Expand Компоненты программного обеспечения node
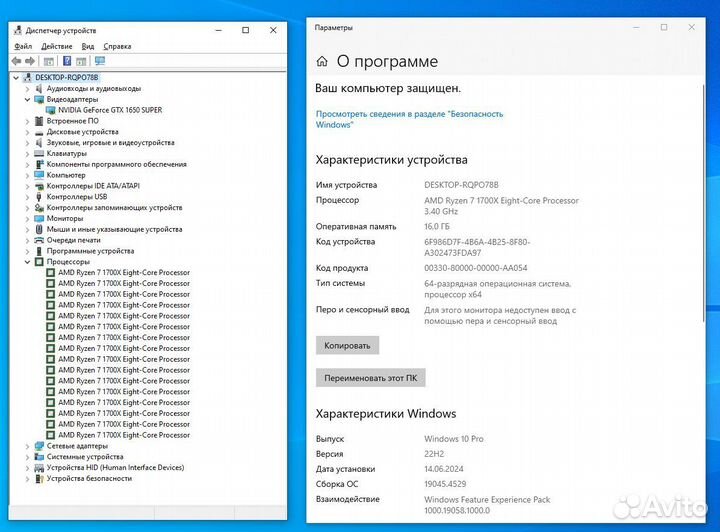 click(x=28, y=164)
